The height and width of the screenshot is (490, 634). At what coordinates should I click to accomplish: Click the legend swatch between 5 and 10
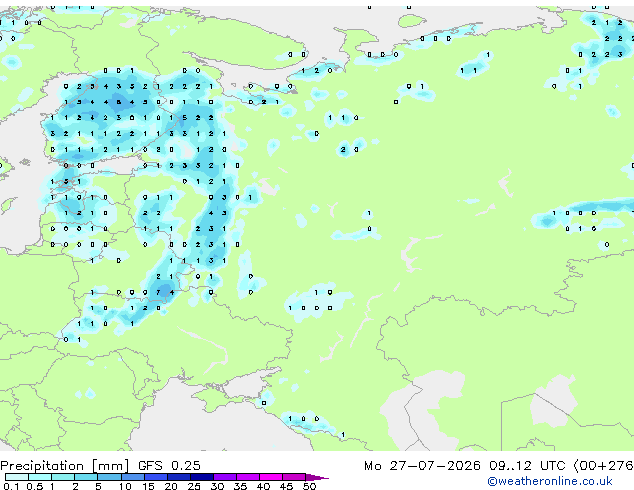(x=109, y=477)
